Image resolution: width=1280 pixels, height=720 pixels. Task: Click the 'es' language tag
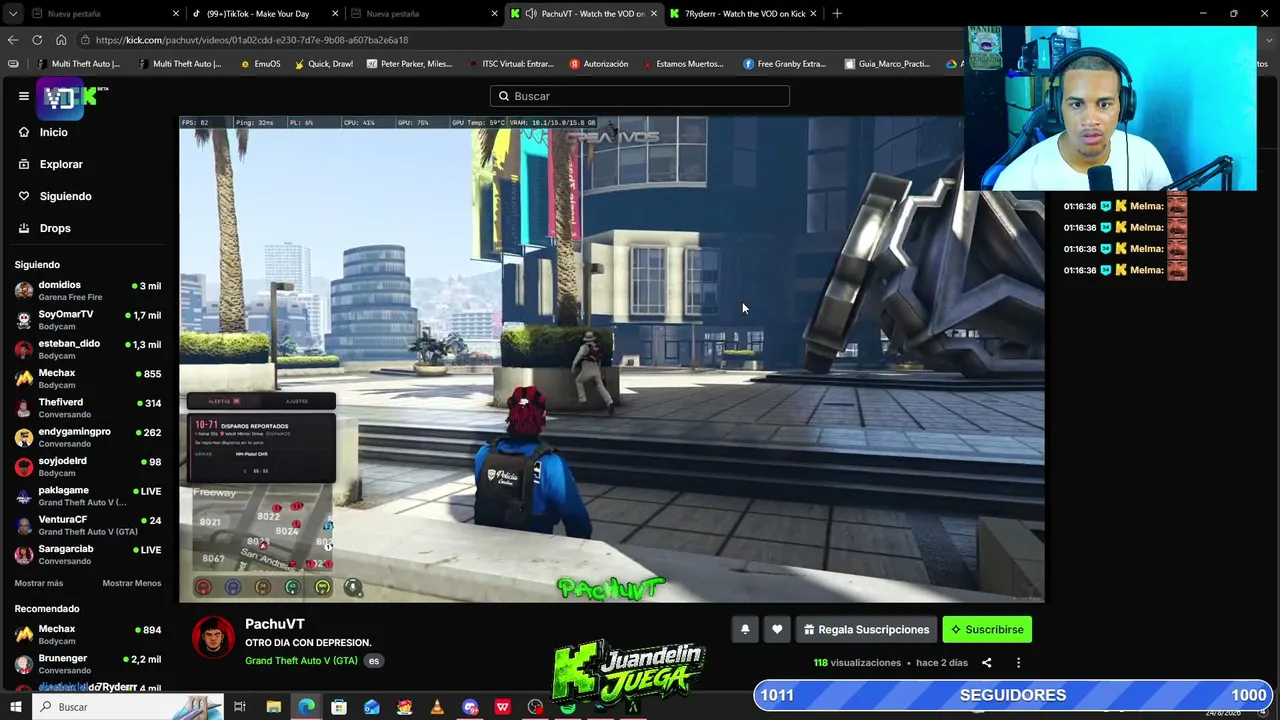point(374,661)
